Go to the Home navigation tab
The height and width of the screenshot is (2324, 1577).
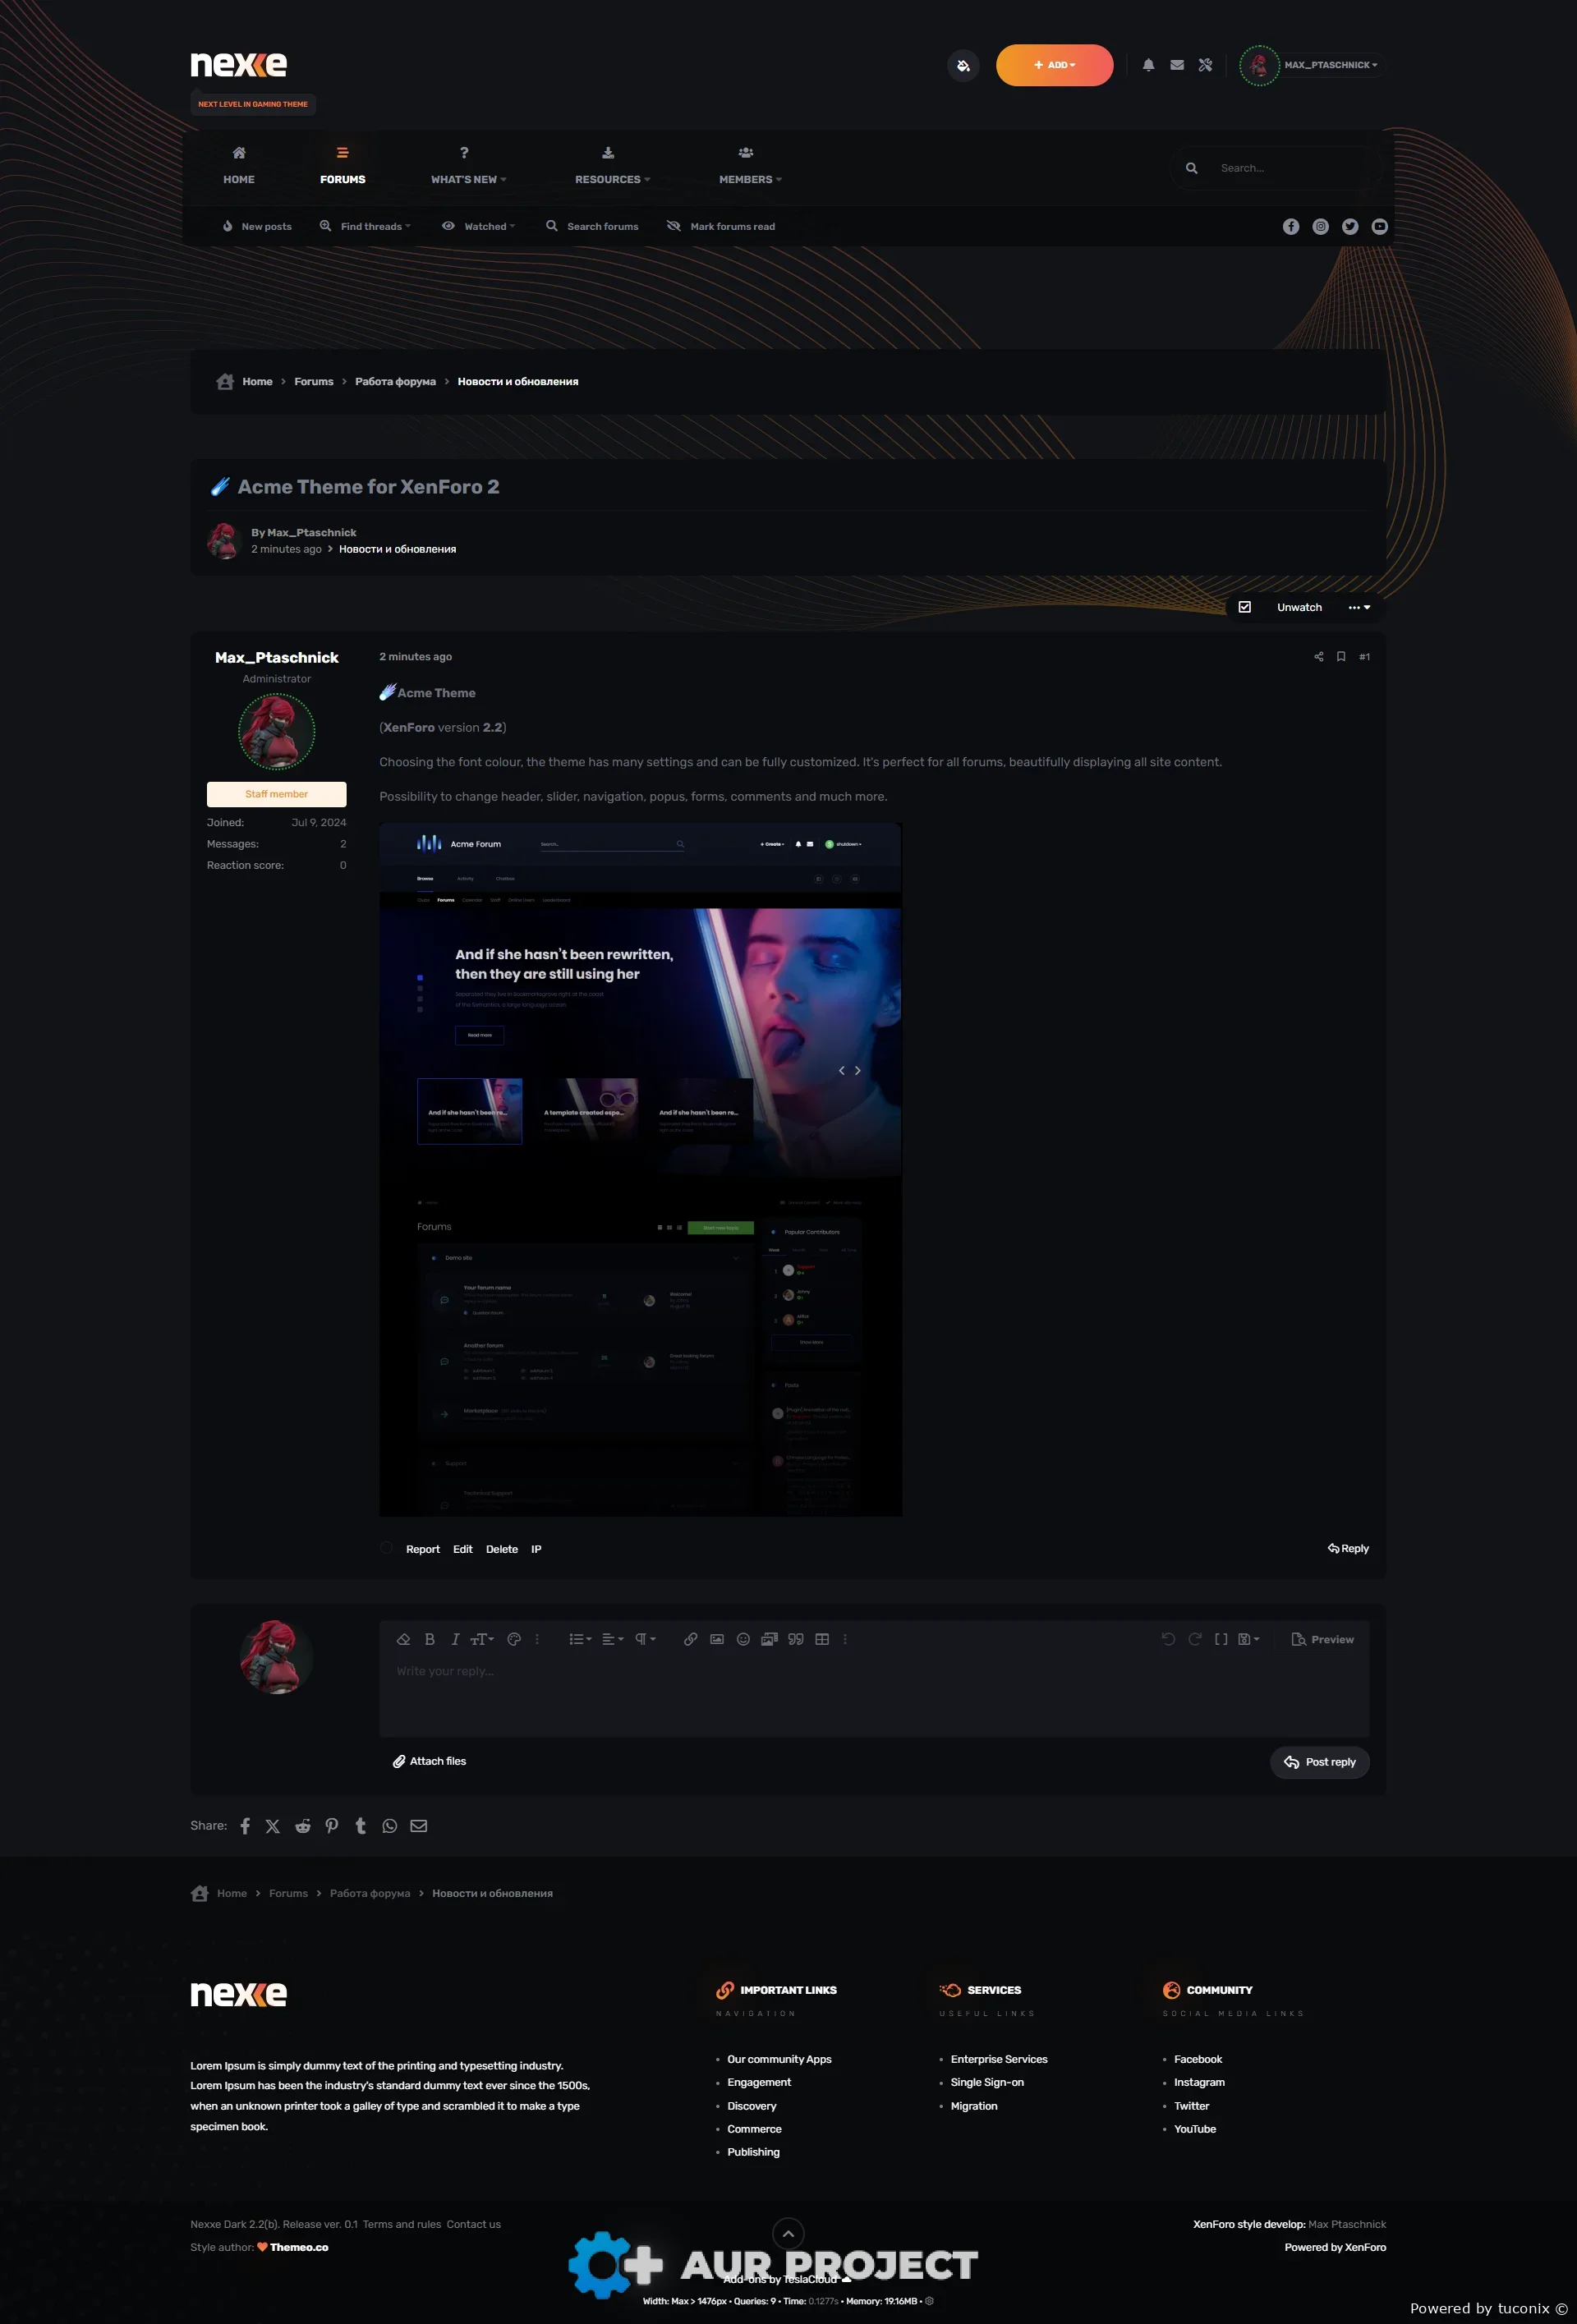[x=239, y=166]
